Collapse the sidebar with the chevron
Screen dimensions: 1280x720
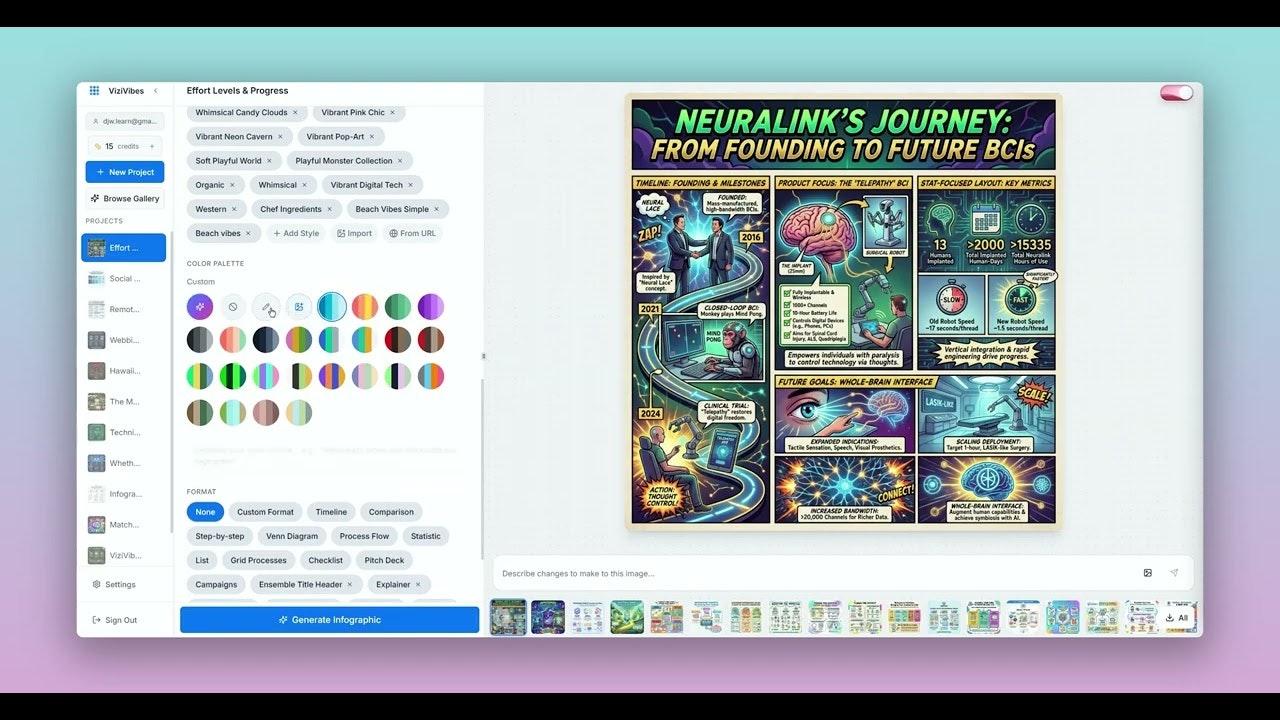coord(156,91)
